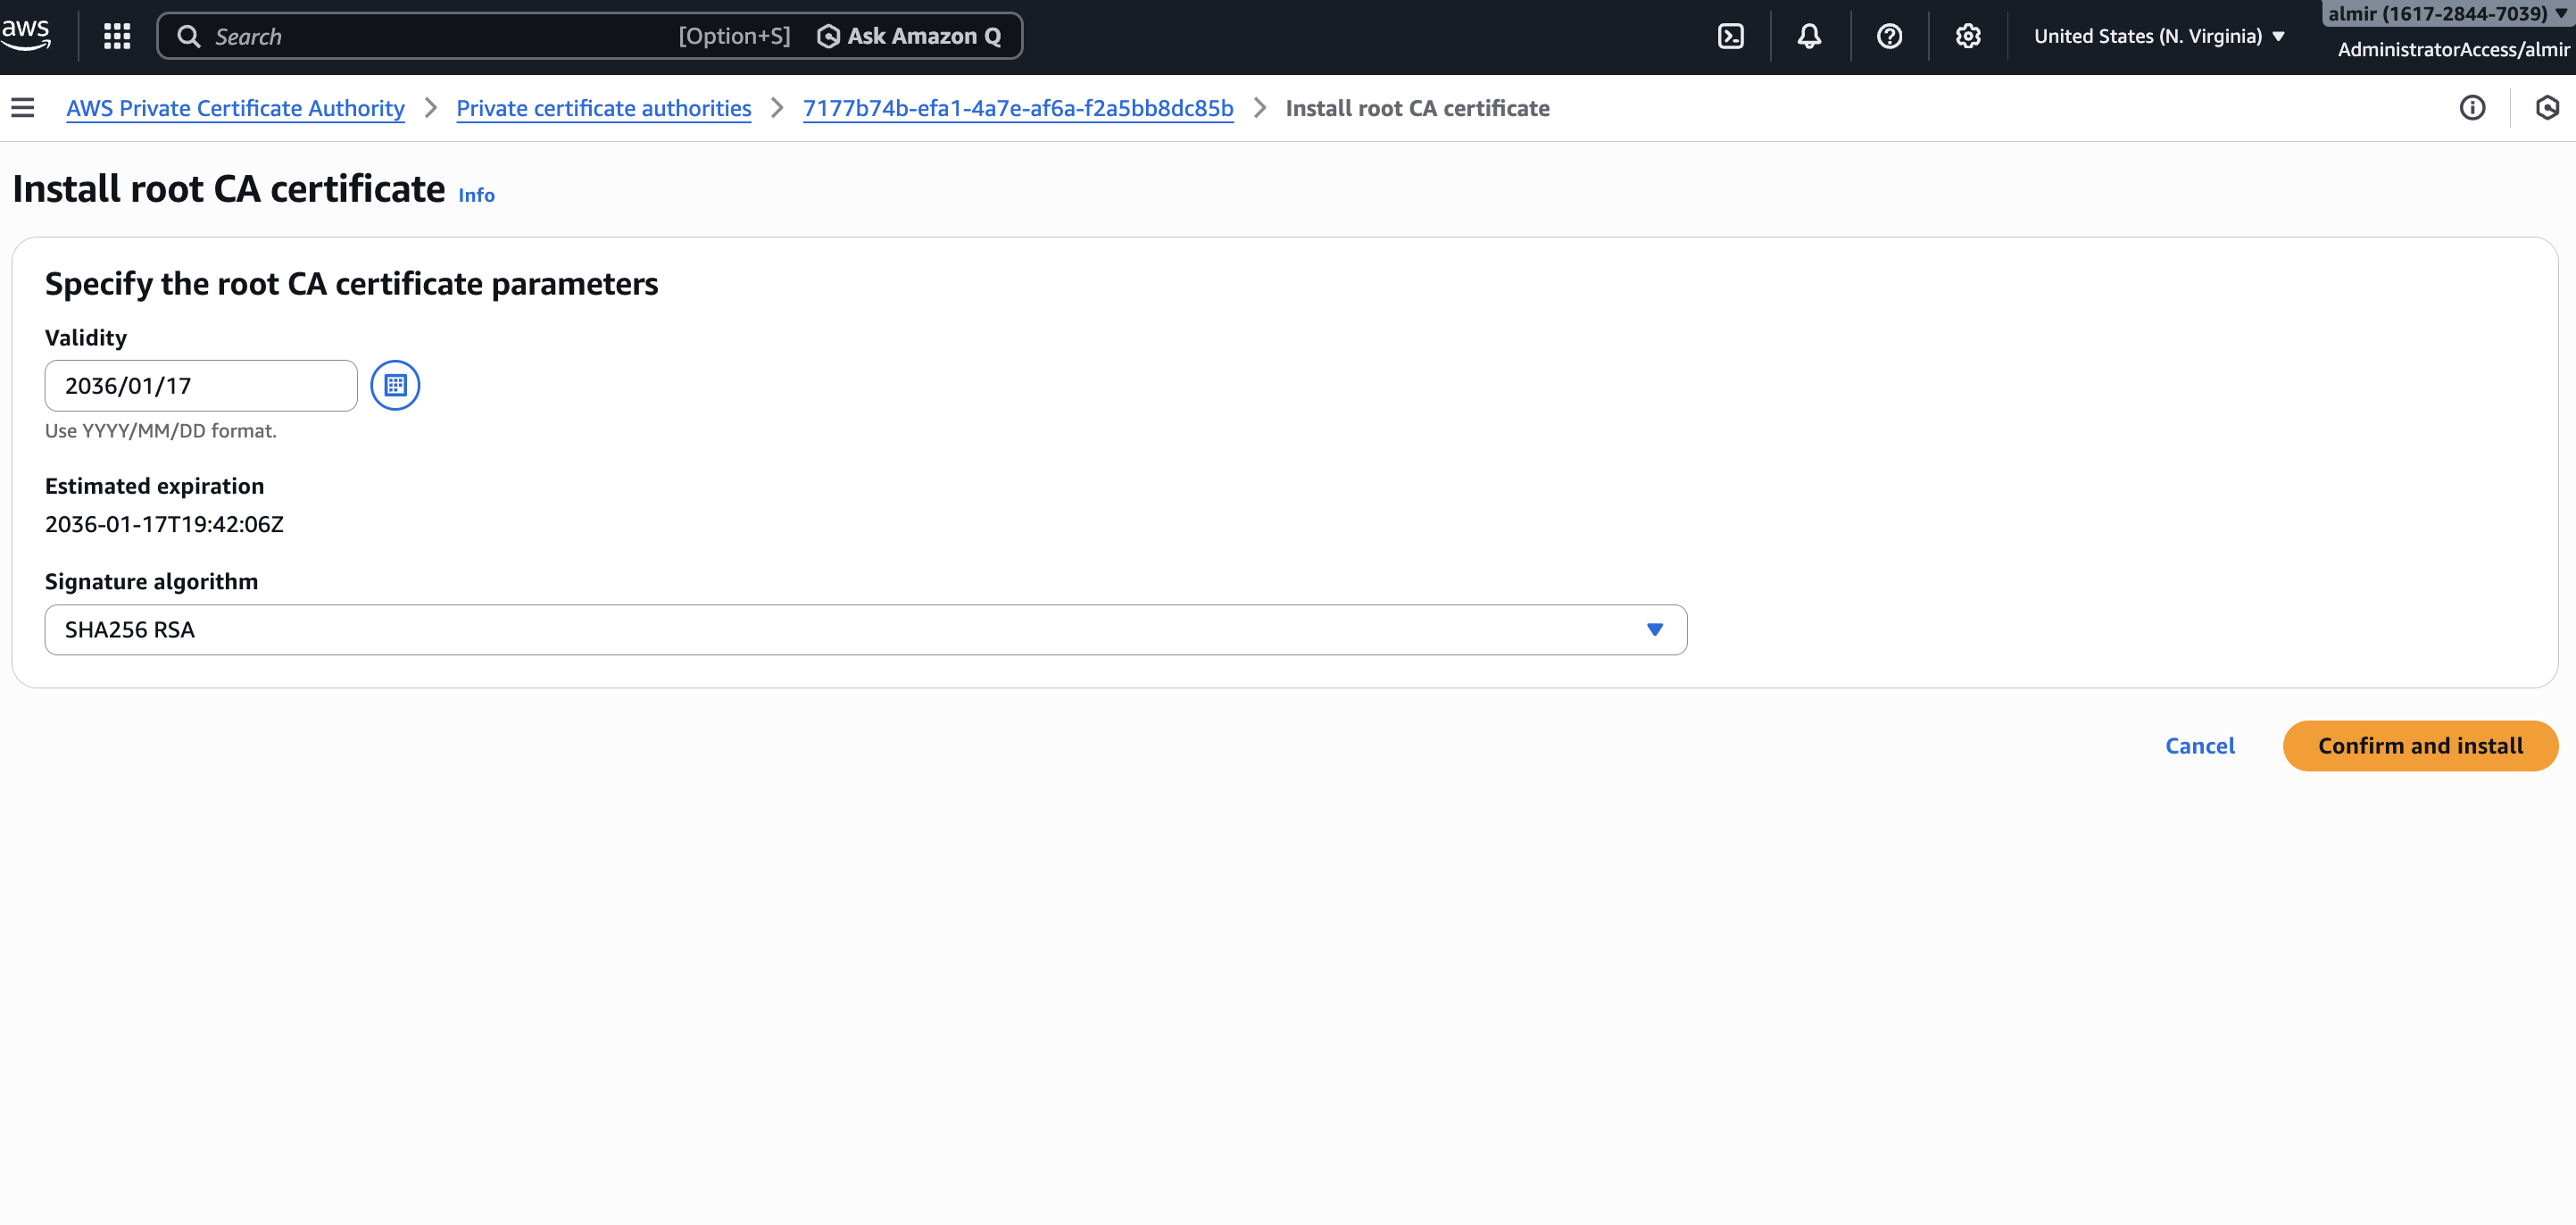Screen dimensions: 2576x1225
Task: Open the United States (N. Virginia) region selector
Action: 2158,36
